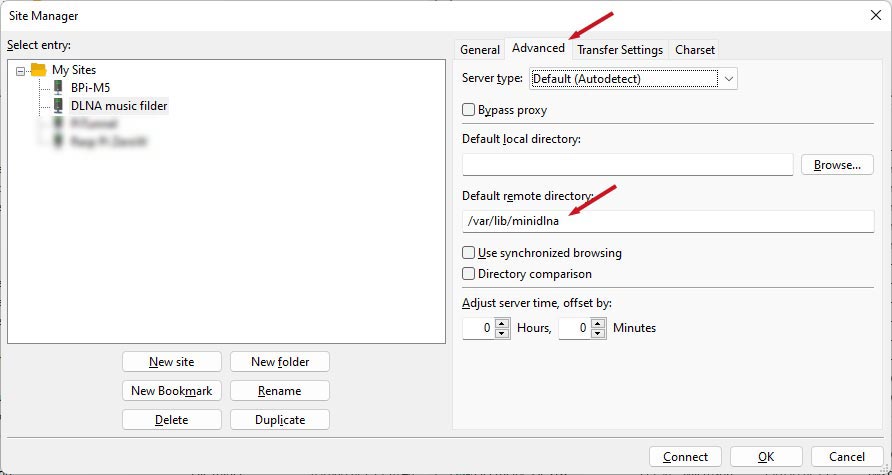Click the BPi-M5 server icon
This screenshot has width=892, height=475.
[58, 88]
